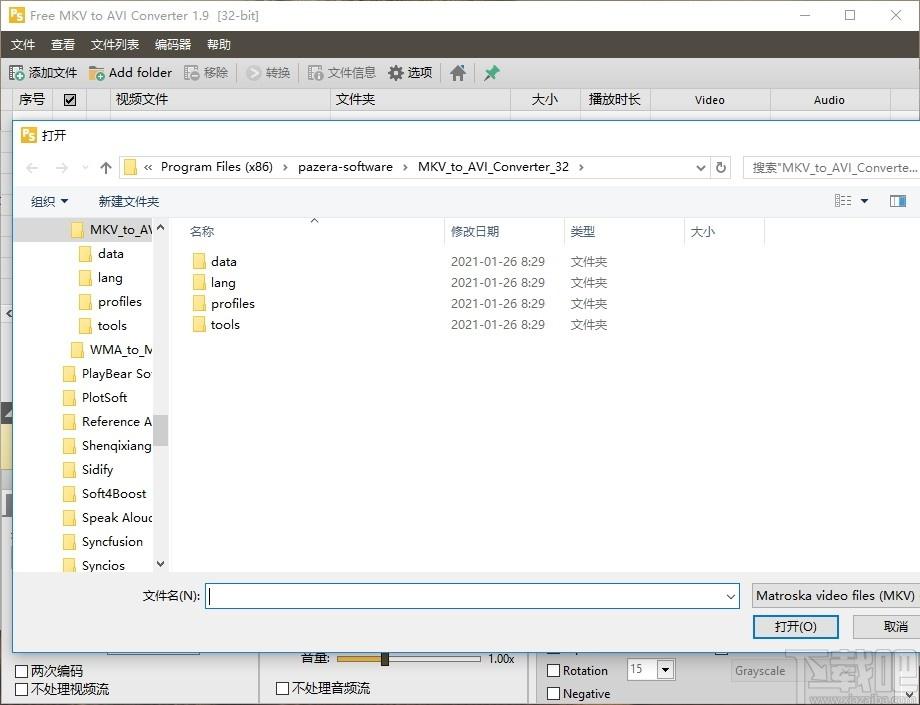
Task: Toggle 不处理视频流 checkbox
Action: click(21, 689)
